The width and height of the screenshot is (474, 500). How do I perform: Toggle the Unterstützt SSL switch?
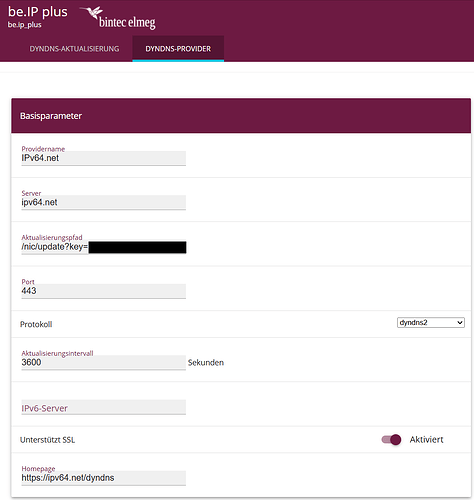click(x=391, y=440)
